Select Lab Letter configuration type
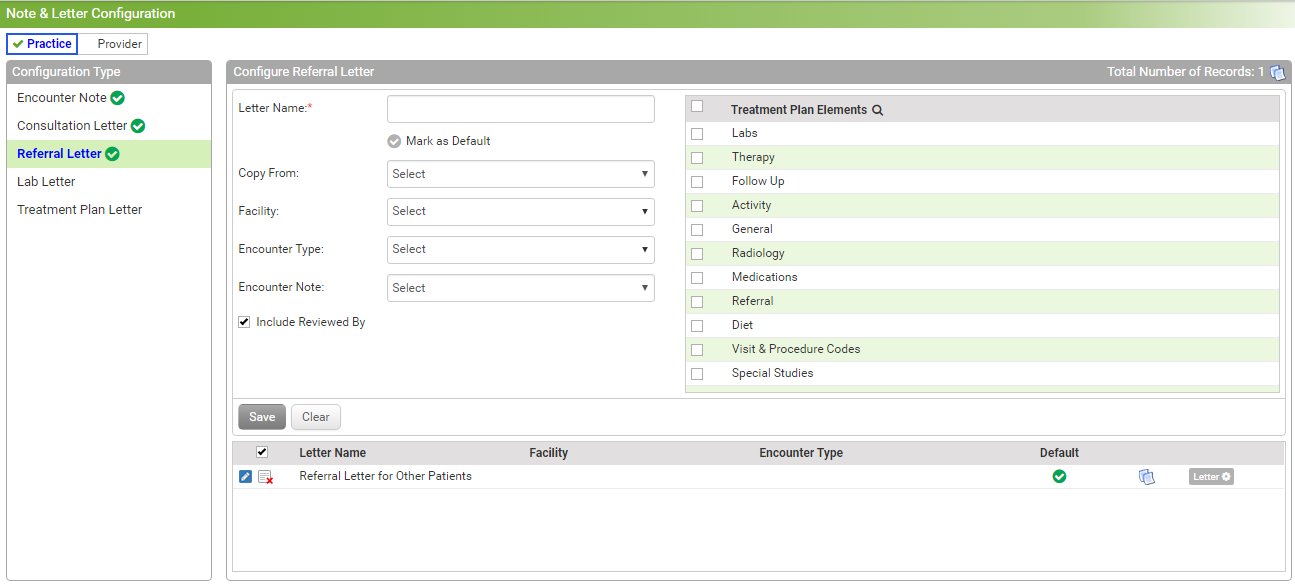The image size is (1295, 586). pyautogui.click(x=46, y=182)
